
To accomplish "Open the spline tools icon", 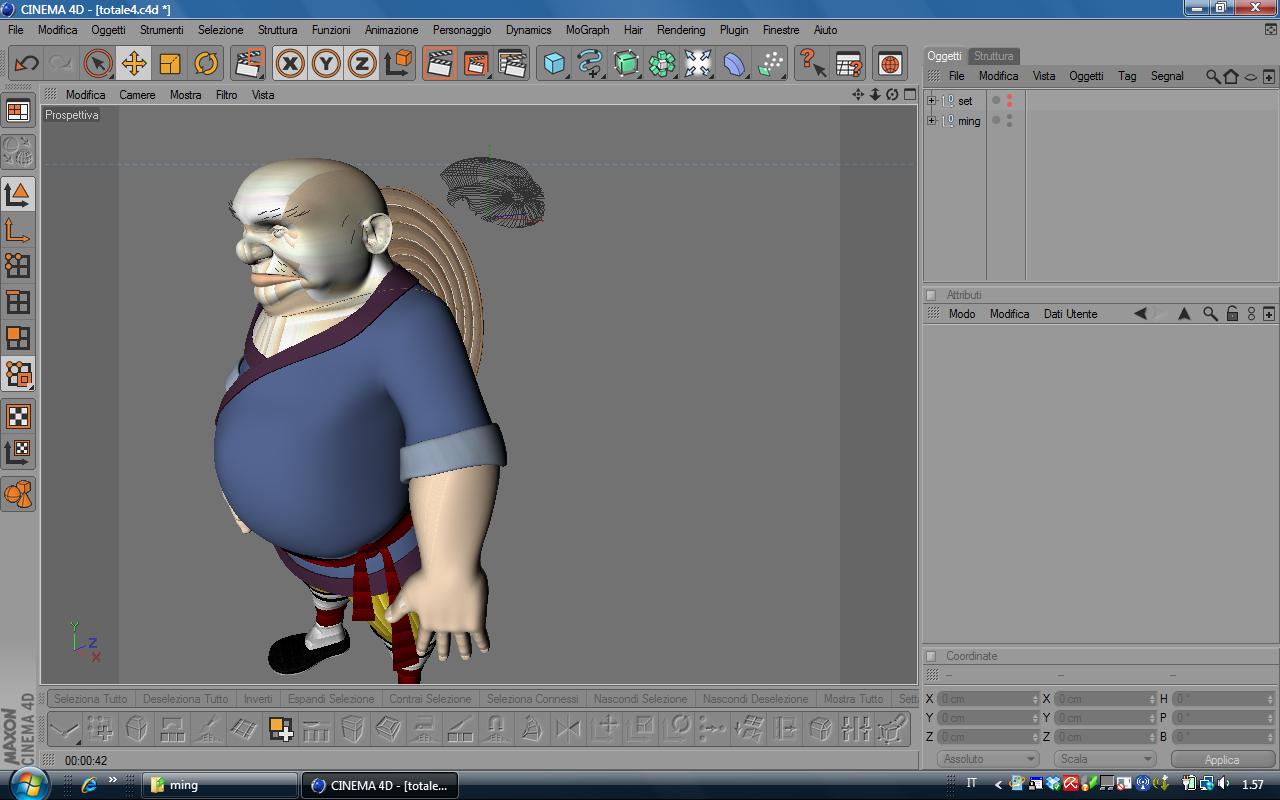I will point(590,64).
